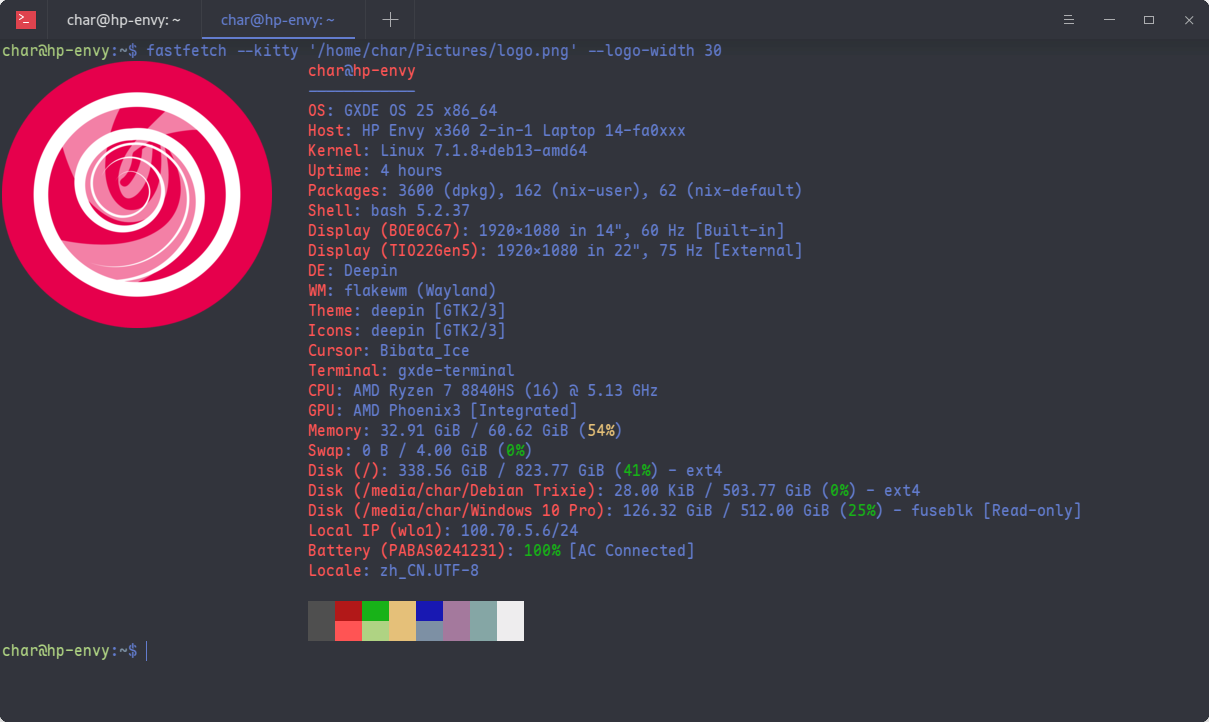This screenshot has width=1209, height=722.
Task: Open the terminal hamburger menu
Action: (1068, 20)
